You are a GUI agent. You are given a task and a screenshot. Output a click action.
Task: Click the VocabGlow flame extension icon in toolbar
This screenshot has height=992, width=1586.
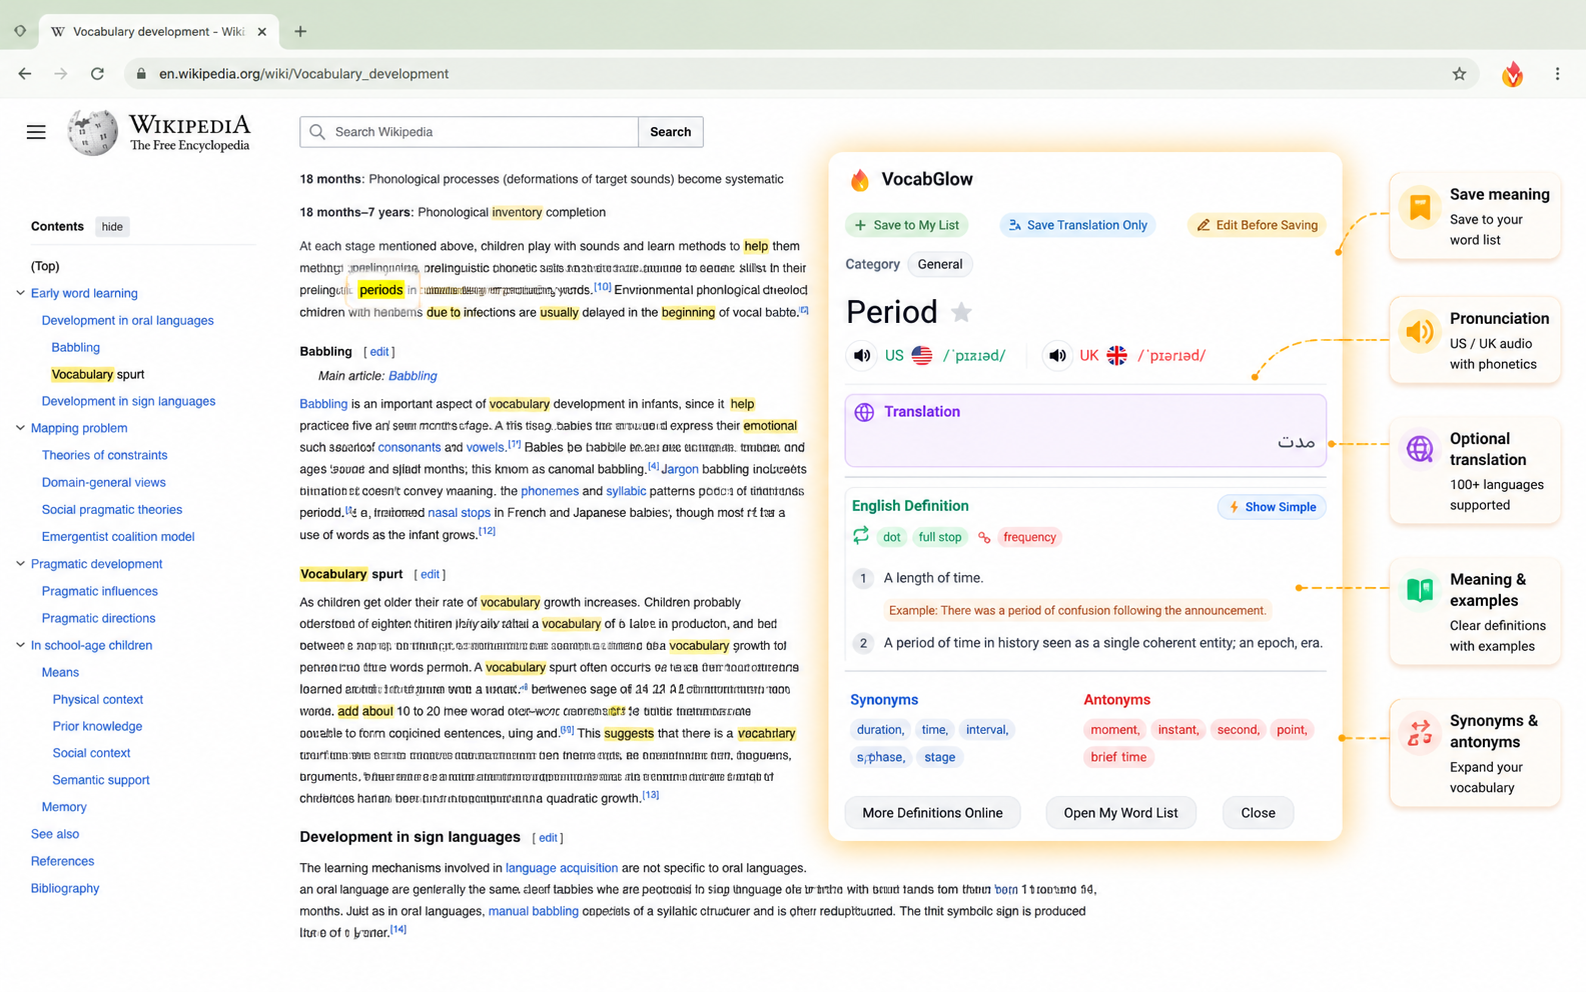coord(1512,74)
